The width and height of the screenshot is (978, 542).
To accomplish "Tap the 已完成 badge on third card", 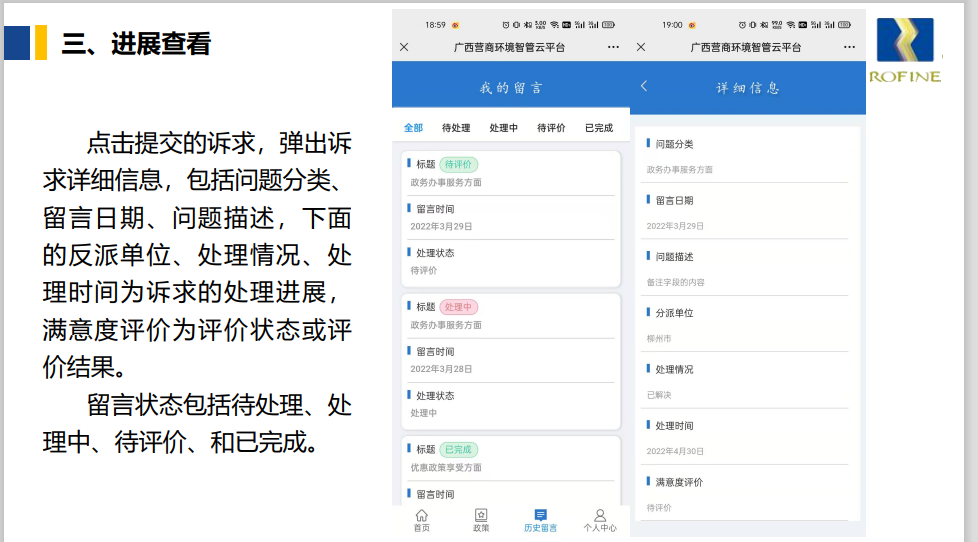I will 459,450.
